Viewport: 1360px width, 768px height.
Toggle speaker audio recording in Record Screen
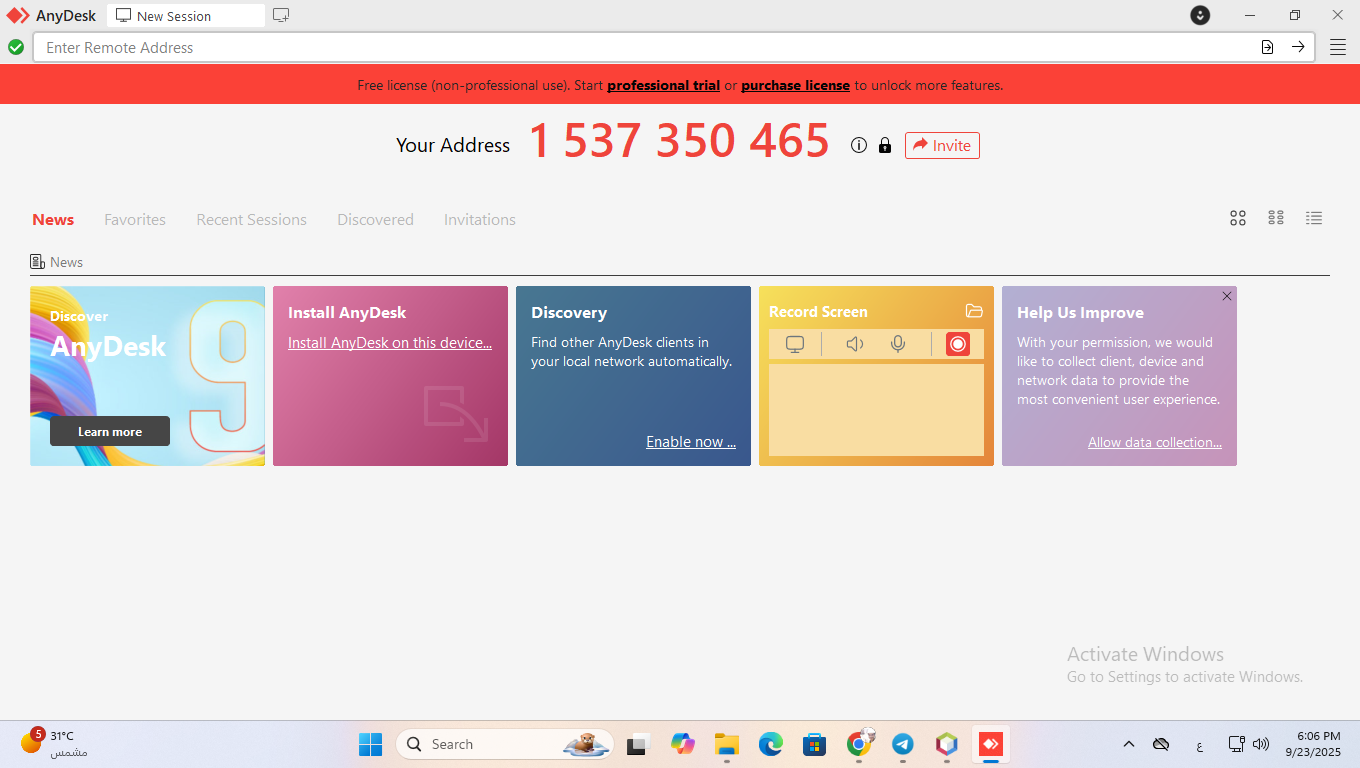point(854,344)
